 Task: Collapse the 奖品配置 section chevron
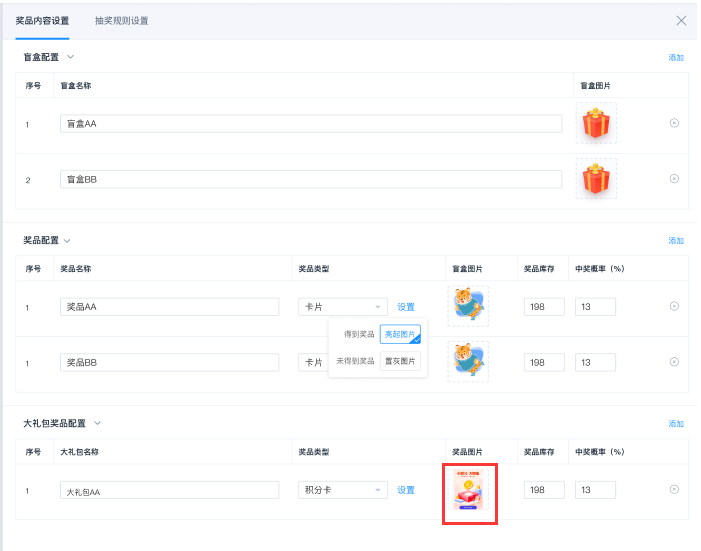click(x=67, y=240)
